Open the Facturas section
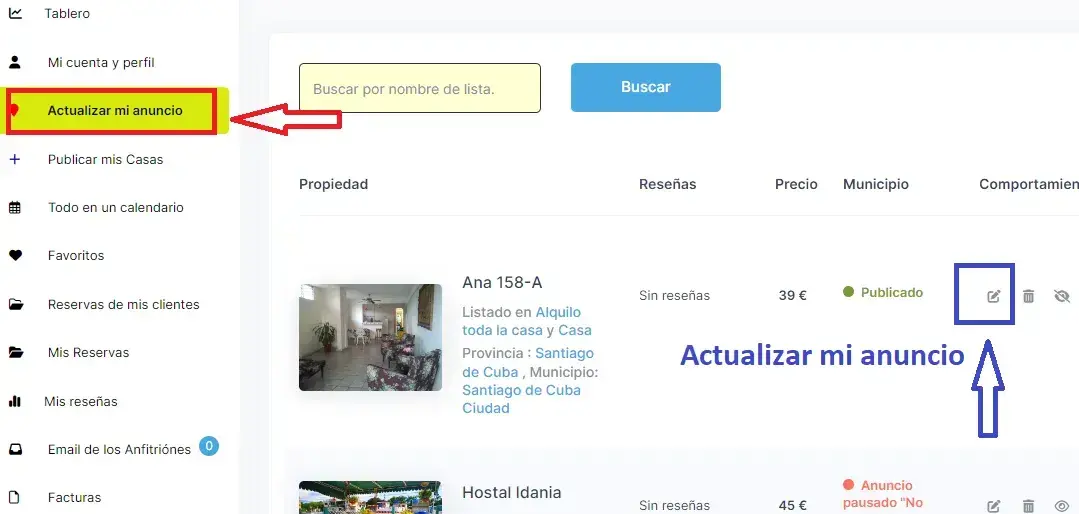Screen dimensions: 1079x514 click(x=74, y=497)
